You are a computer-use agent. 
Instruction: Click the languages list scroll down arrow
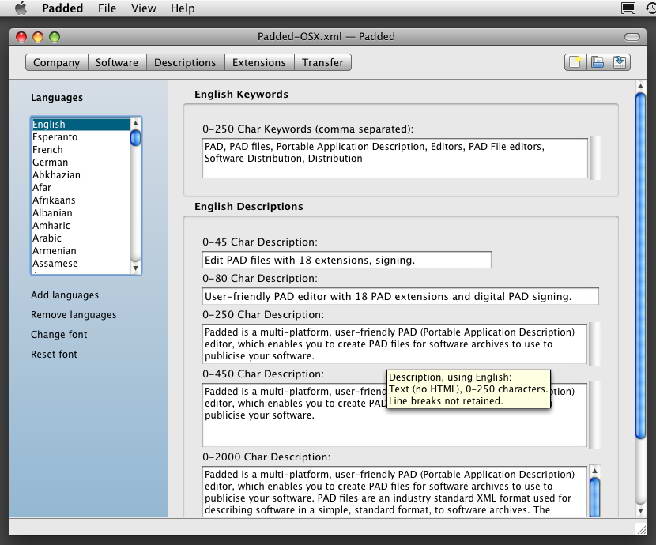[x=135, y=268]
